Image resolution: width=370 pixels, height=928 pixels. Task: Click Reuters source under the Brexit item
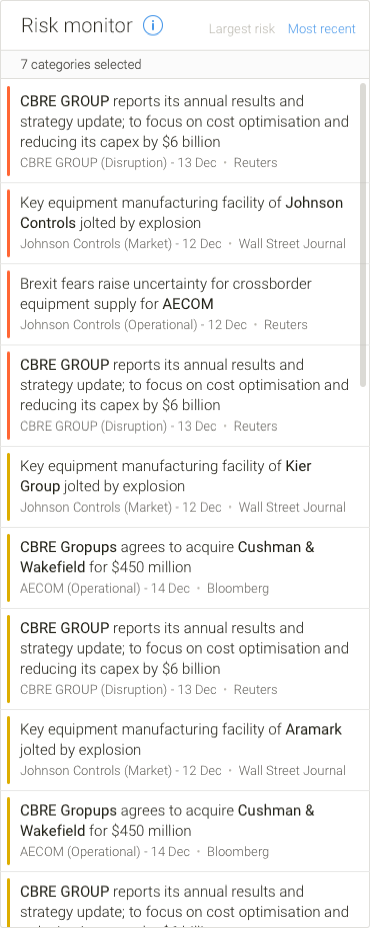coord(285,324)
